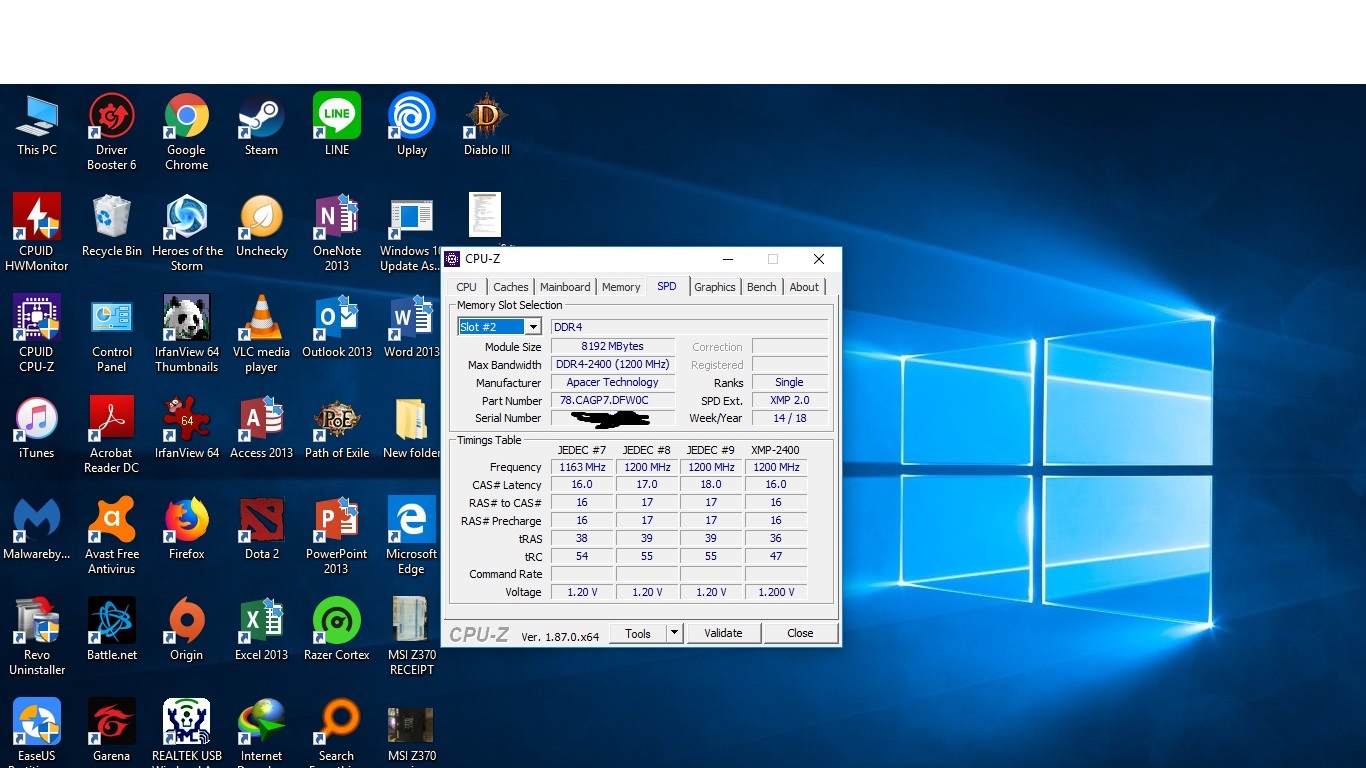This screenshot has height=768, width=1366.
Task: Open Revo Uninstaller shortcut
Action: (37, 637)
